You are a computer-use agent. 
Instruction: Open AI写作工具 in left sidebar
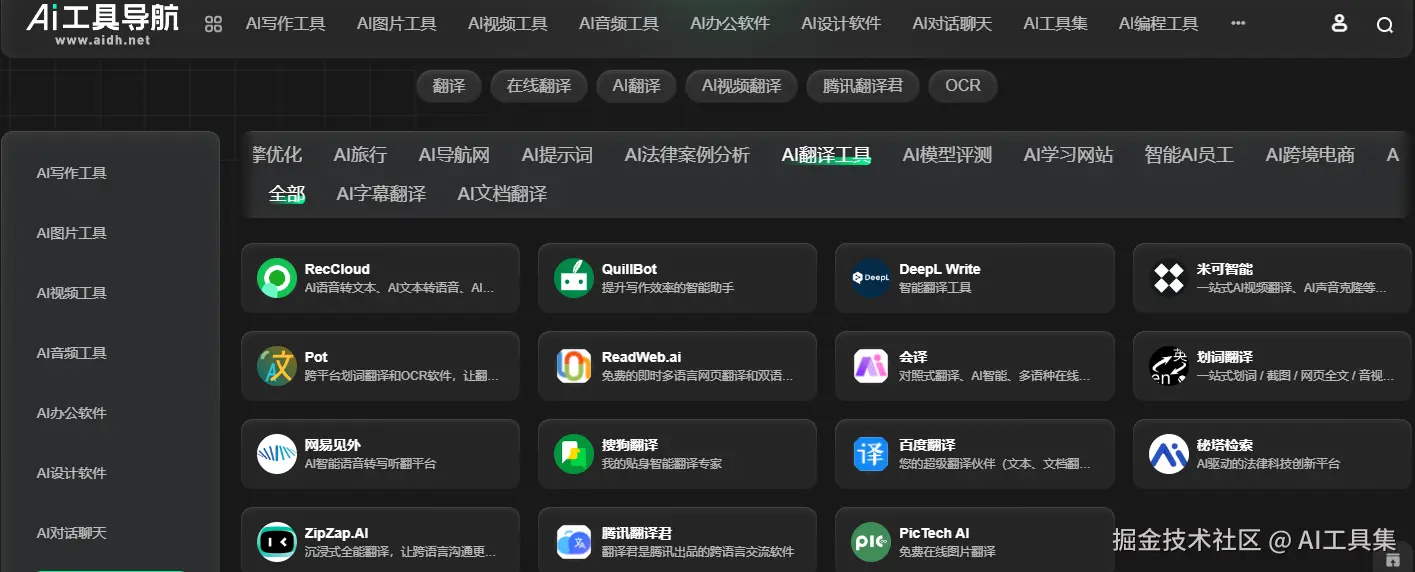point(72,173)
